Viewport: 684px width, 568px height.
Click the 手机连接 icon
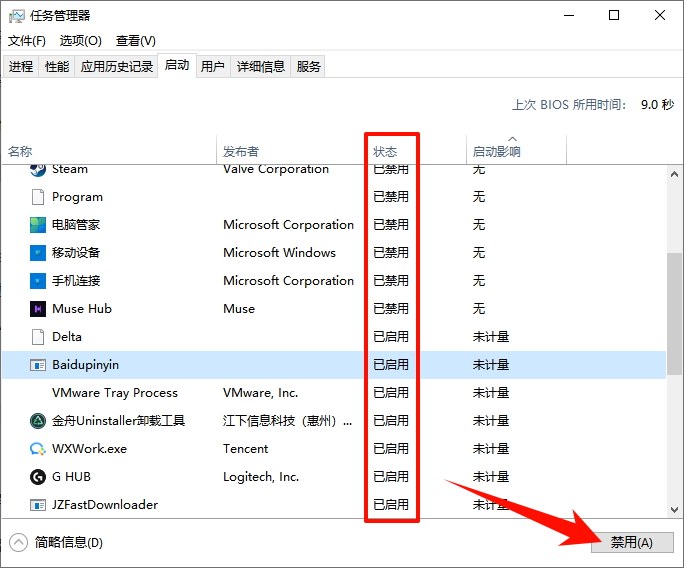pos(38,281)
